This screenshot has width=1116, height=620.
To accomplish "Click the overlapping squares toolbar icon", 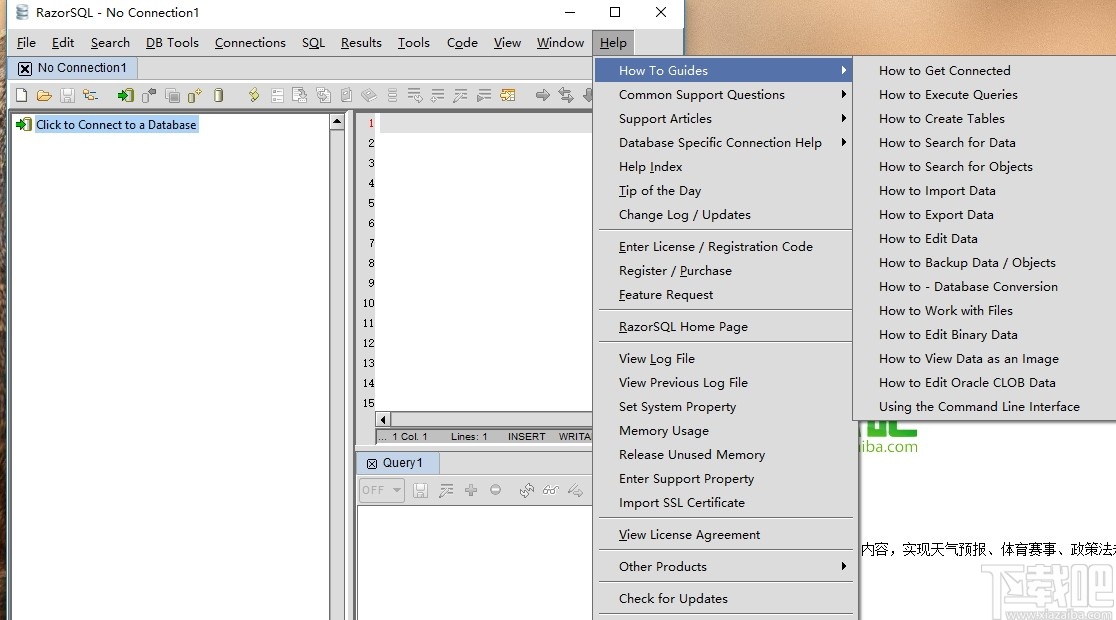I will click(172, 95).
